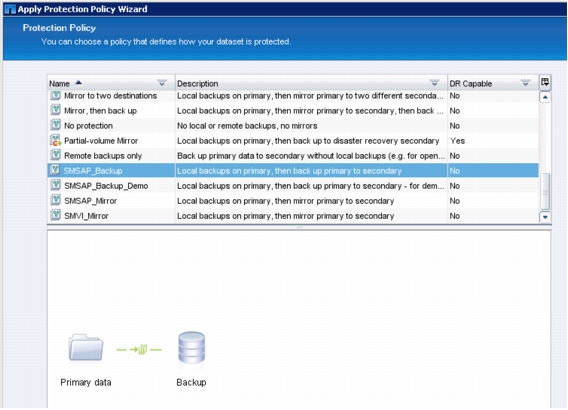Click the Partial-volume Mirror policy icon
This screenshot has height=410, width=568.
[x=55, y=140]
